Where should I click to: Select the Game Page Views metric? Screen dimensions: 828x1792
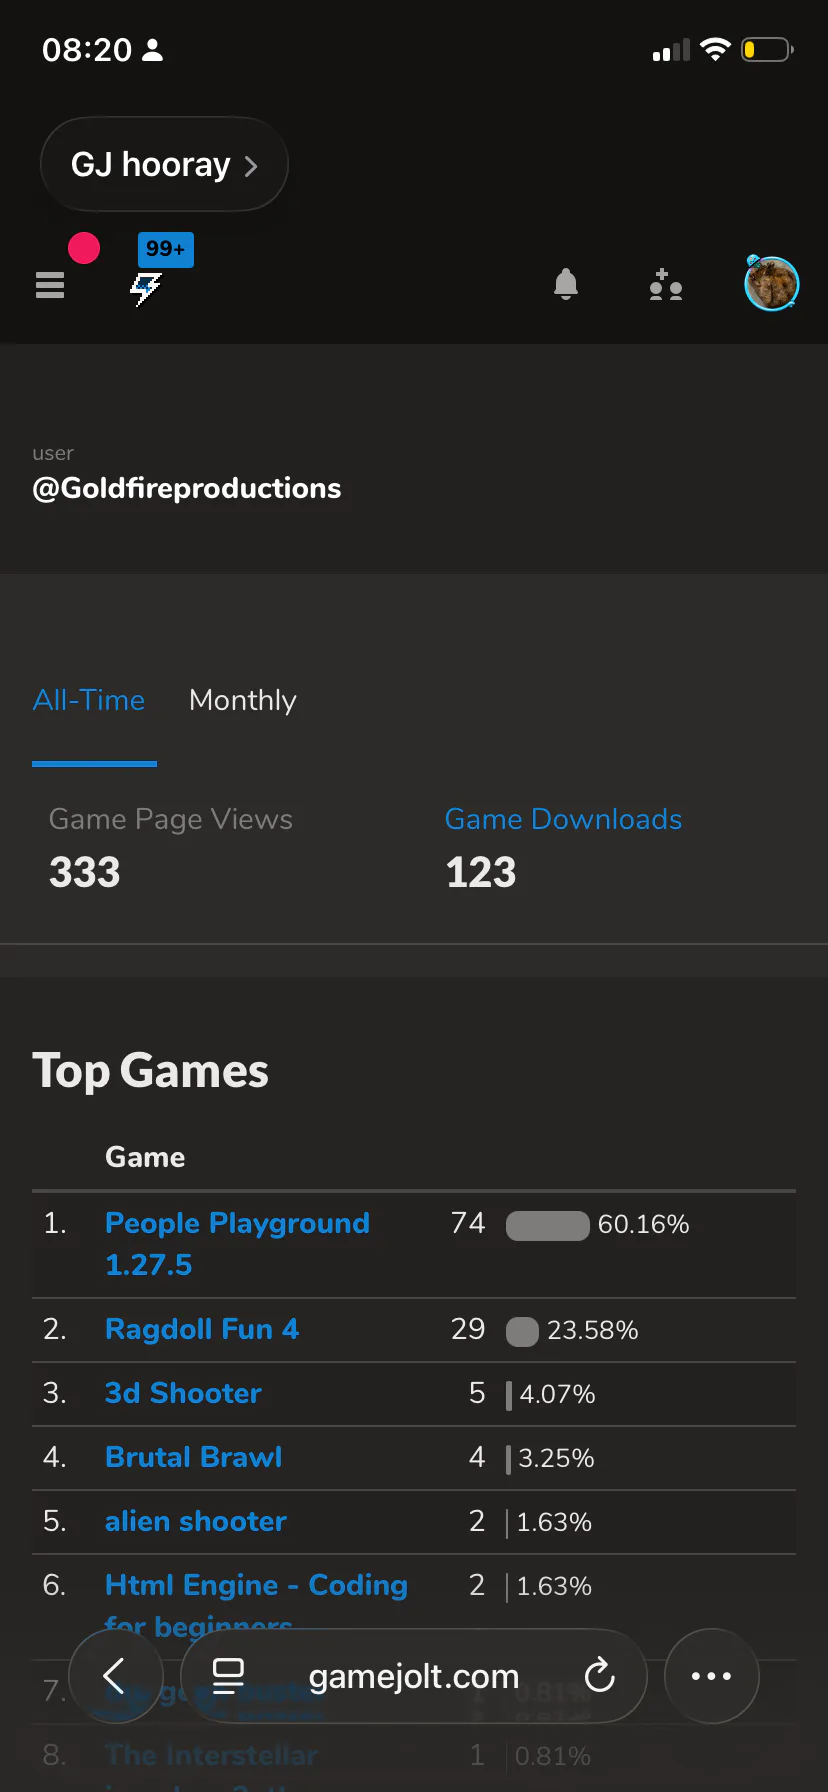[x=171, y=820]
